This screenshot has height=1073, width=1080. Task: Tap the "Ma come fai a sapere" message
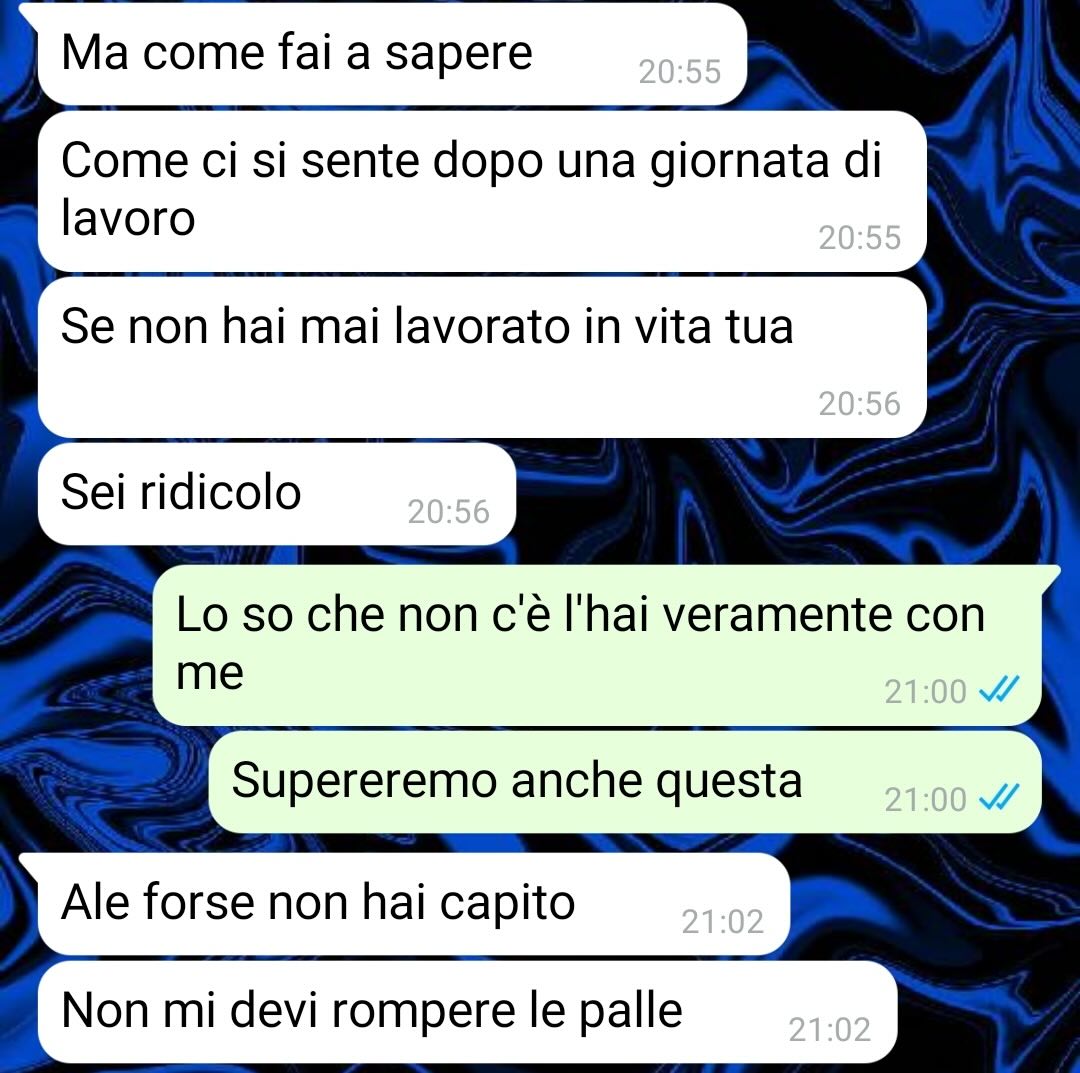click(392, 54)
